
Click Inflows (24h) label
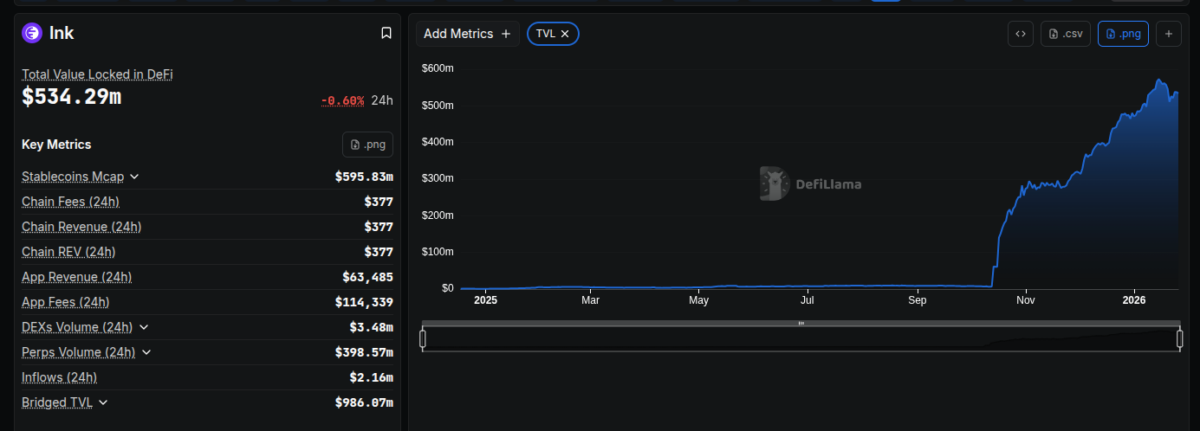pos(60,377)
